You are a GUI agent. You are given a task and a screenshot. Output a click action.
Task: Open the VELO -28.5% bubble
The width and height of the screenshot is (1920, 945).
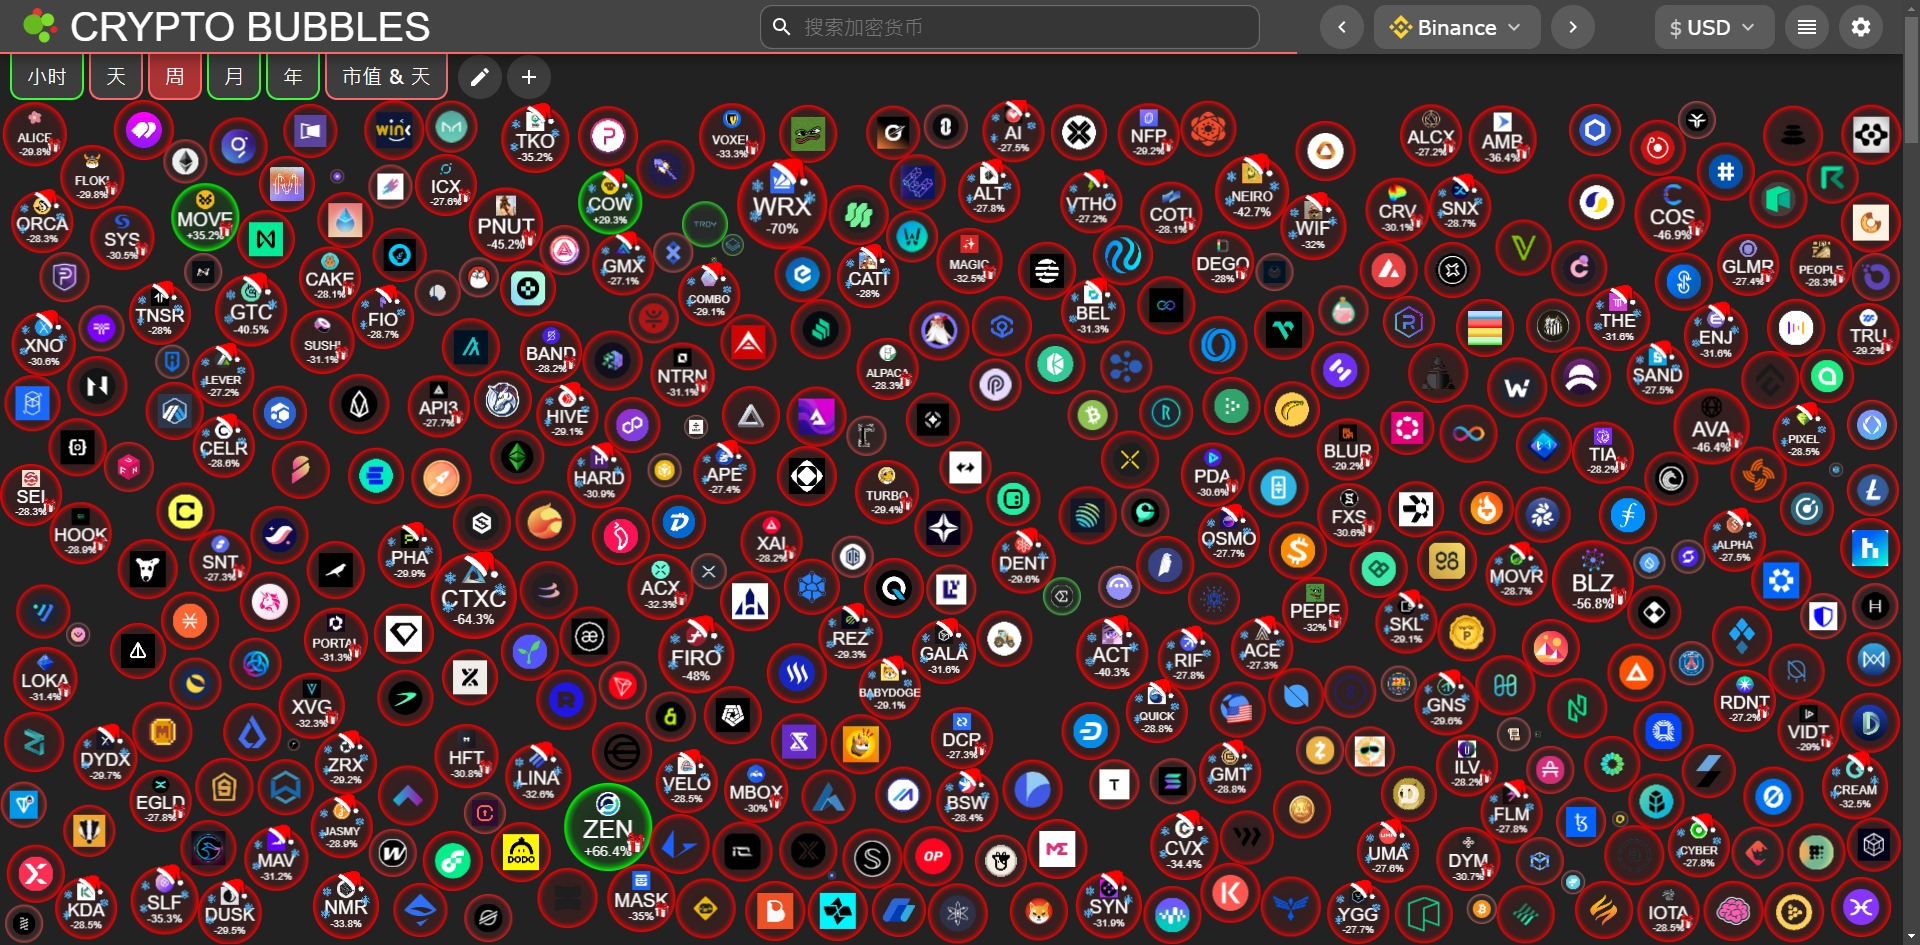click(687, 781)
